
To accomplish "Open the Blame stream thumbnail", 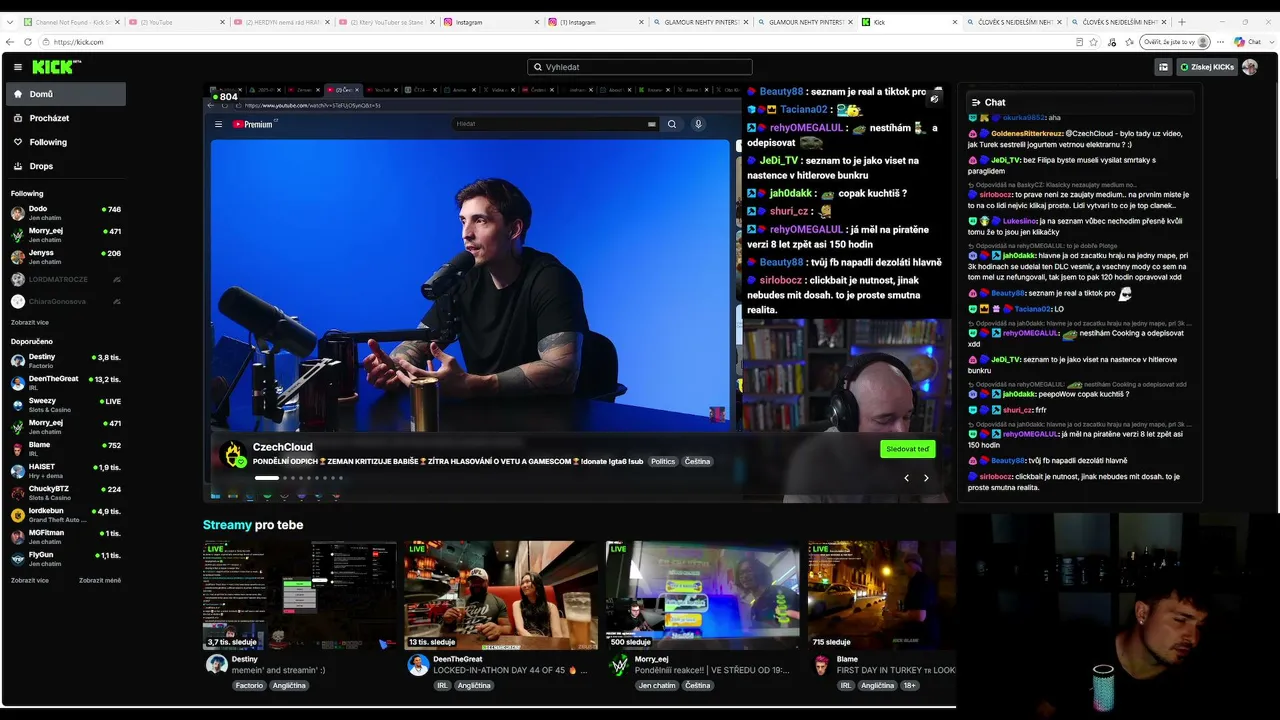I will (x=882, y=595).
